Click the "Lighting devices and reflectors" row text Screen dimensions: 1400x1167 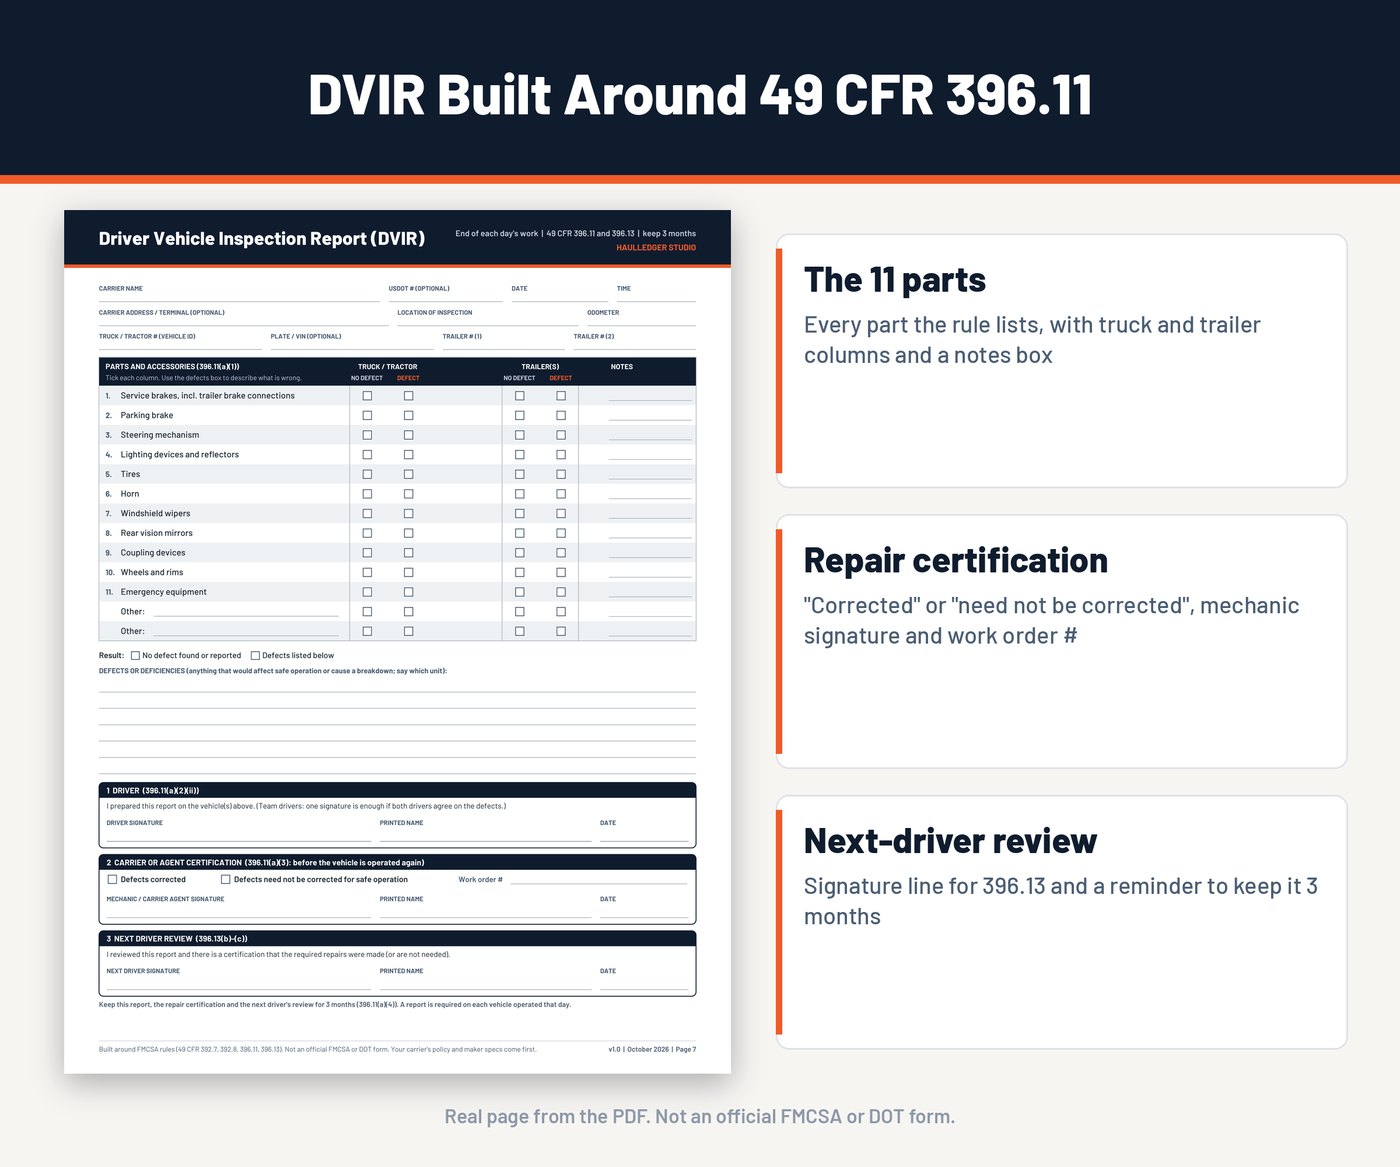180,455
